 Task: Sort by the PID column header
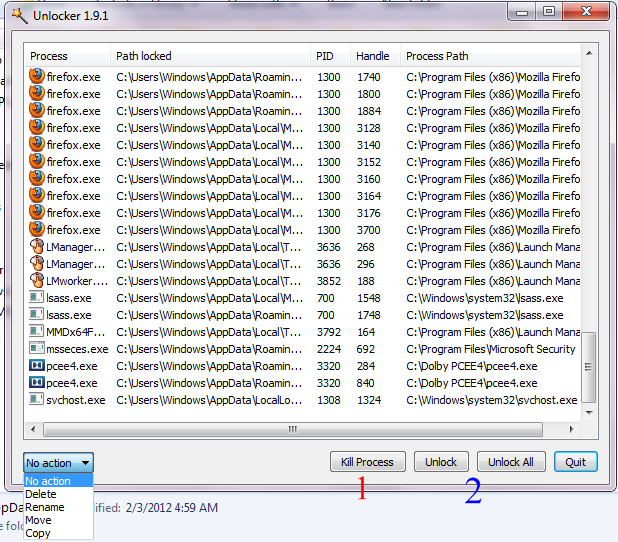(330, 56)
